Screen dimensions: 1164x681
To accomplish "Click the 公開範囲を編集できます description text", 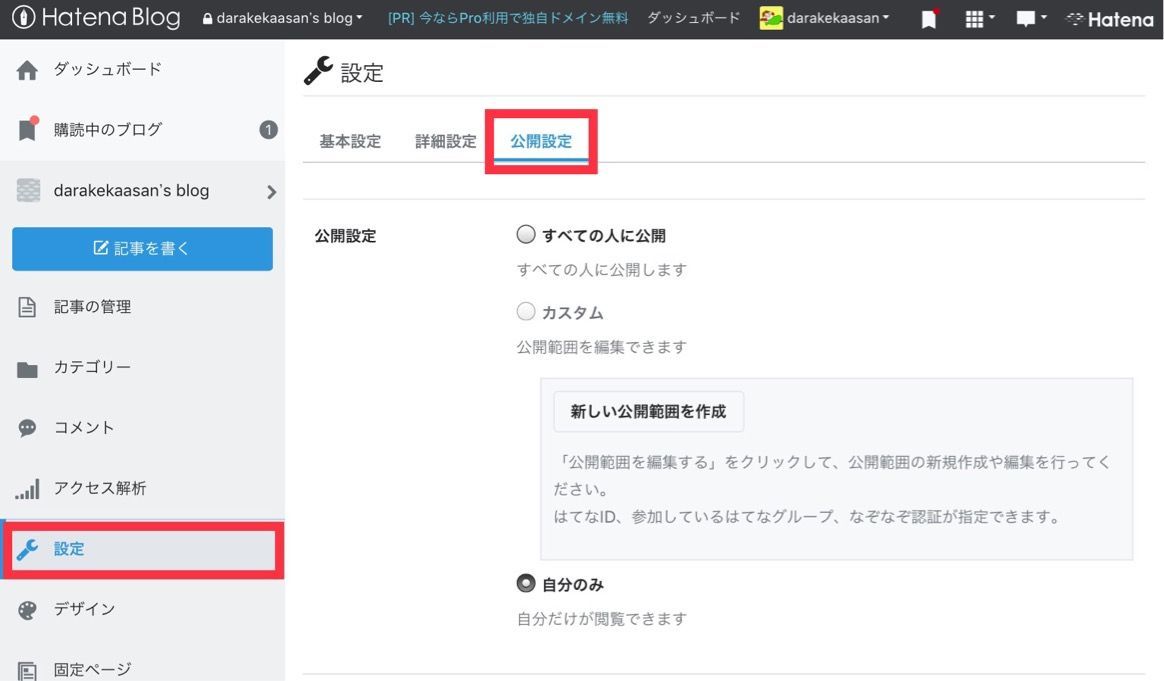I will (x=601, y=347).
